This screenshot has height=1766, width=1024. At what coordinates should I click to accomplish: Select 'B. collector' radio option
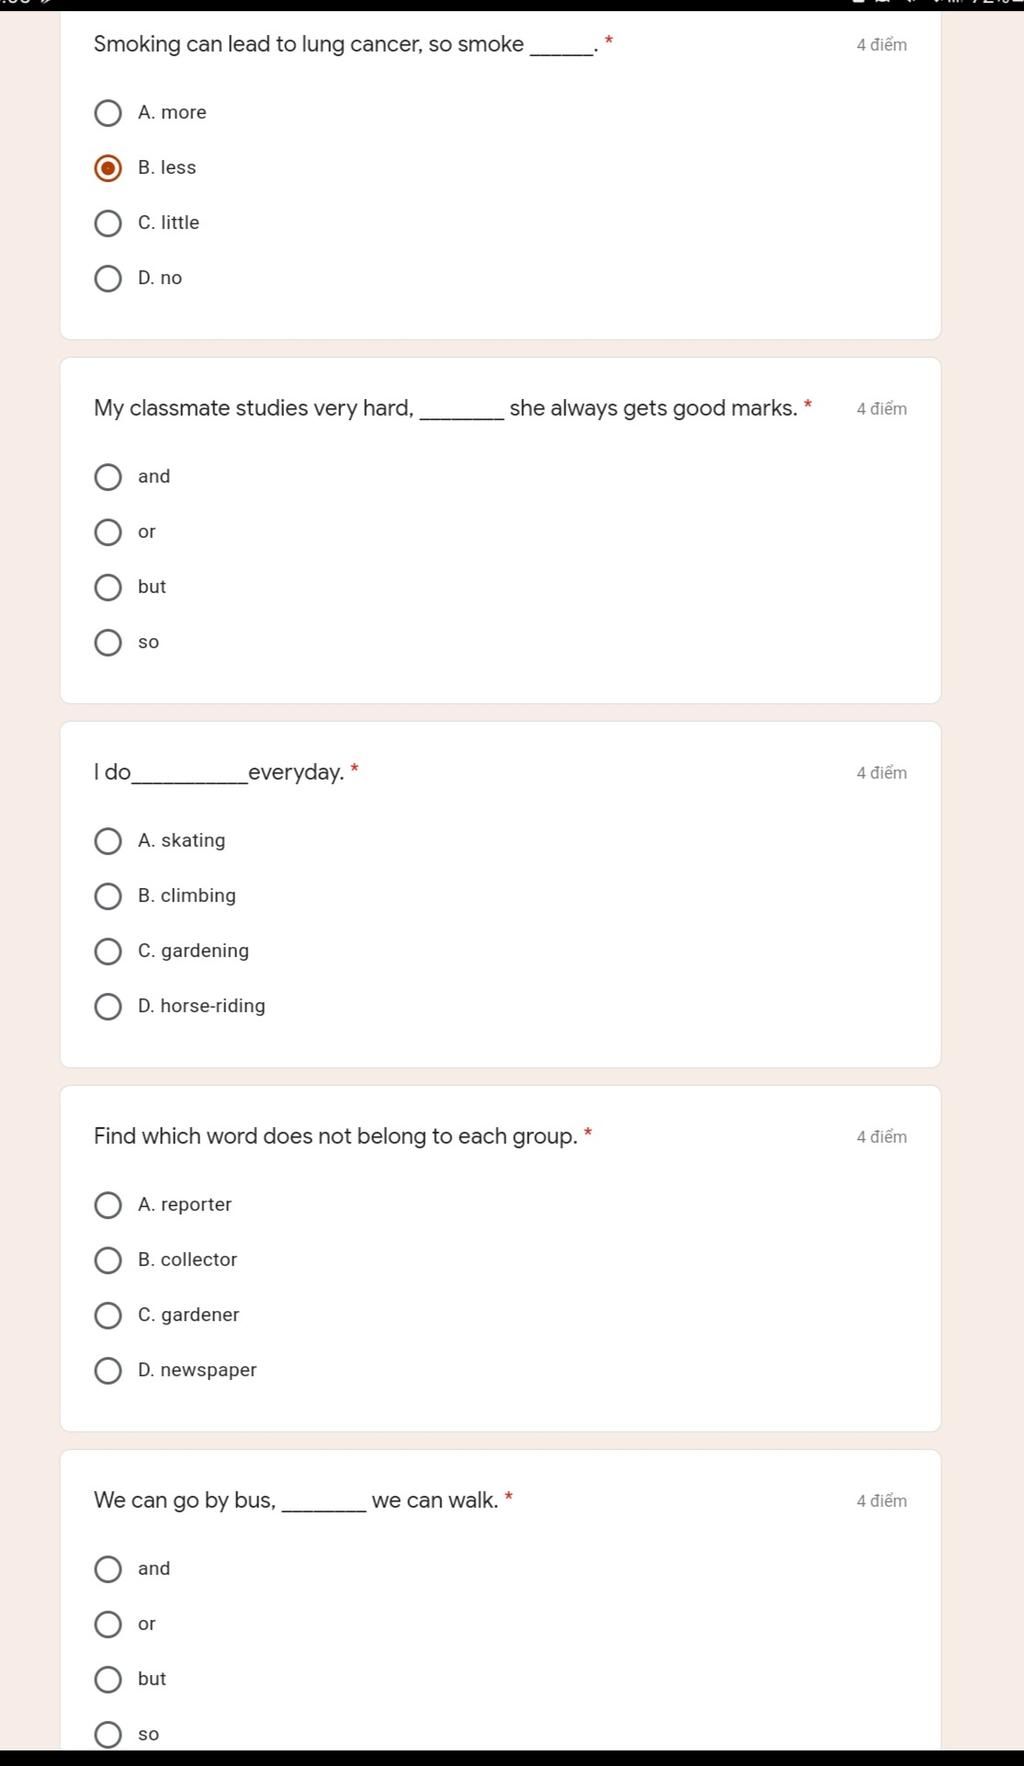click(x=108, y=1260)
